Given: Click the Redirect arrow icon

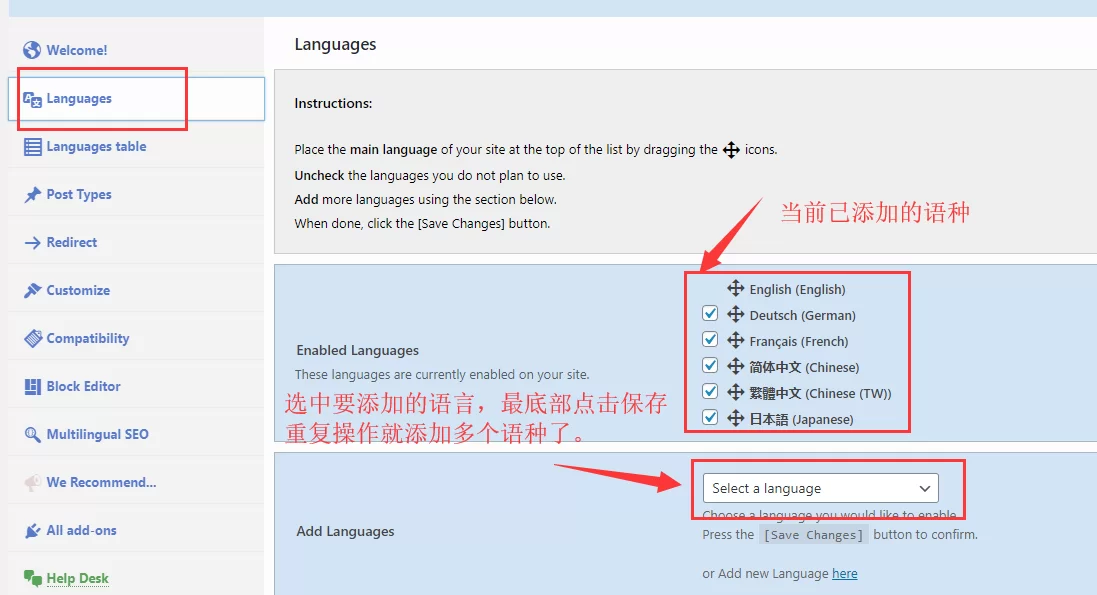Looking at the screenshot, I should click(32, 243).
